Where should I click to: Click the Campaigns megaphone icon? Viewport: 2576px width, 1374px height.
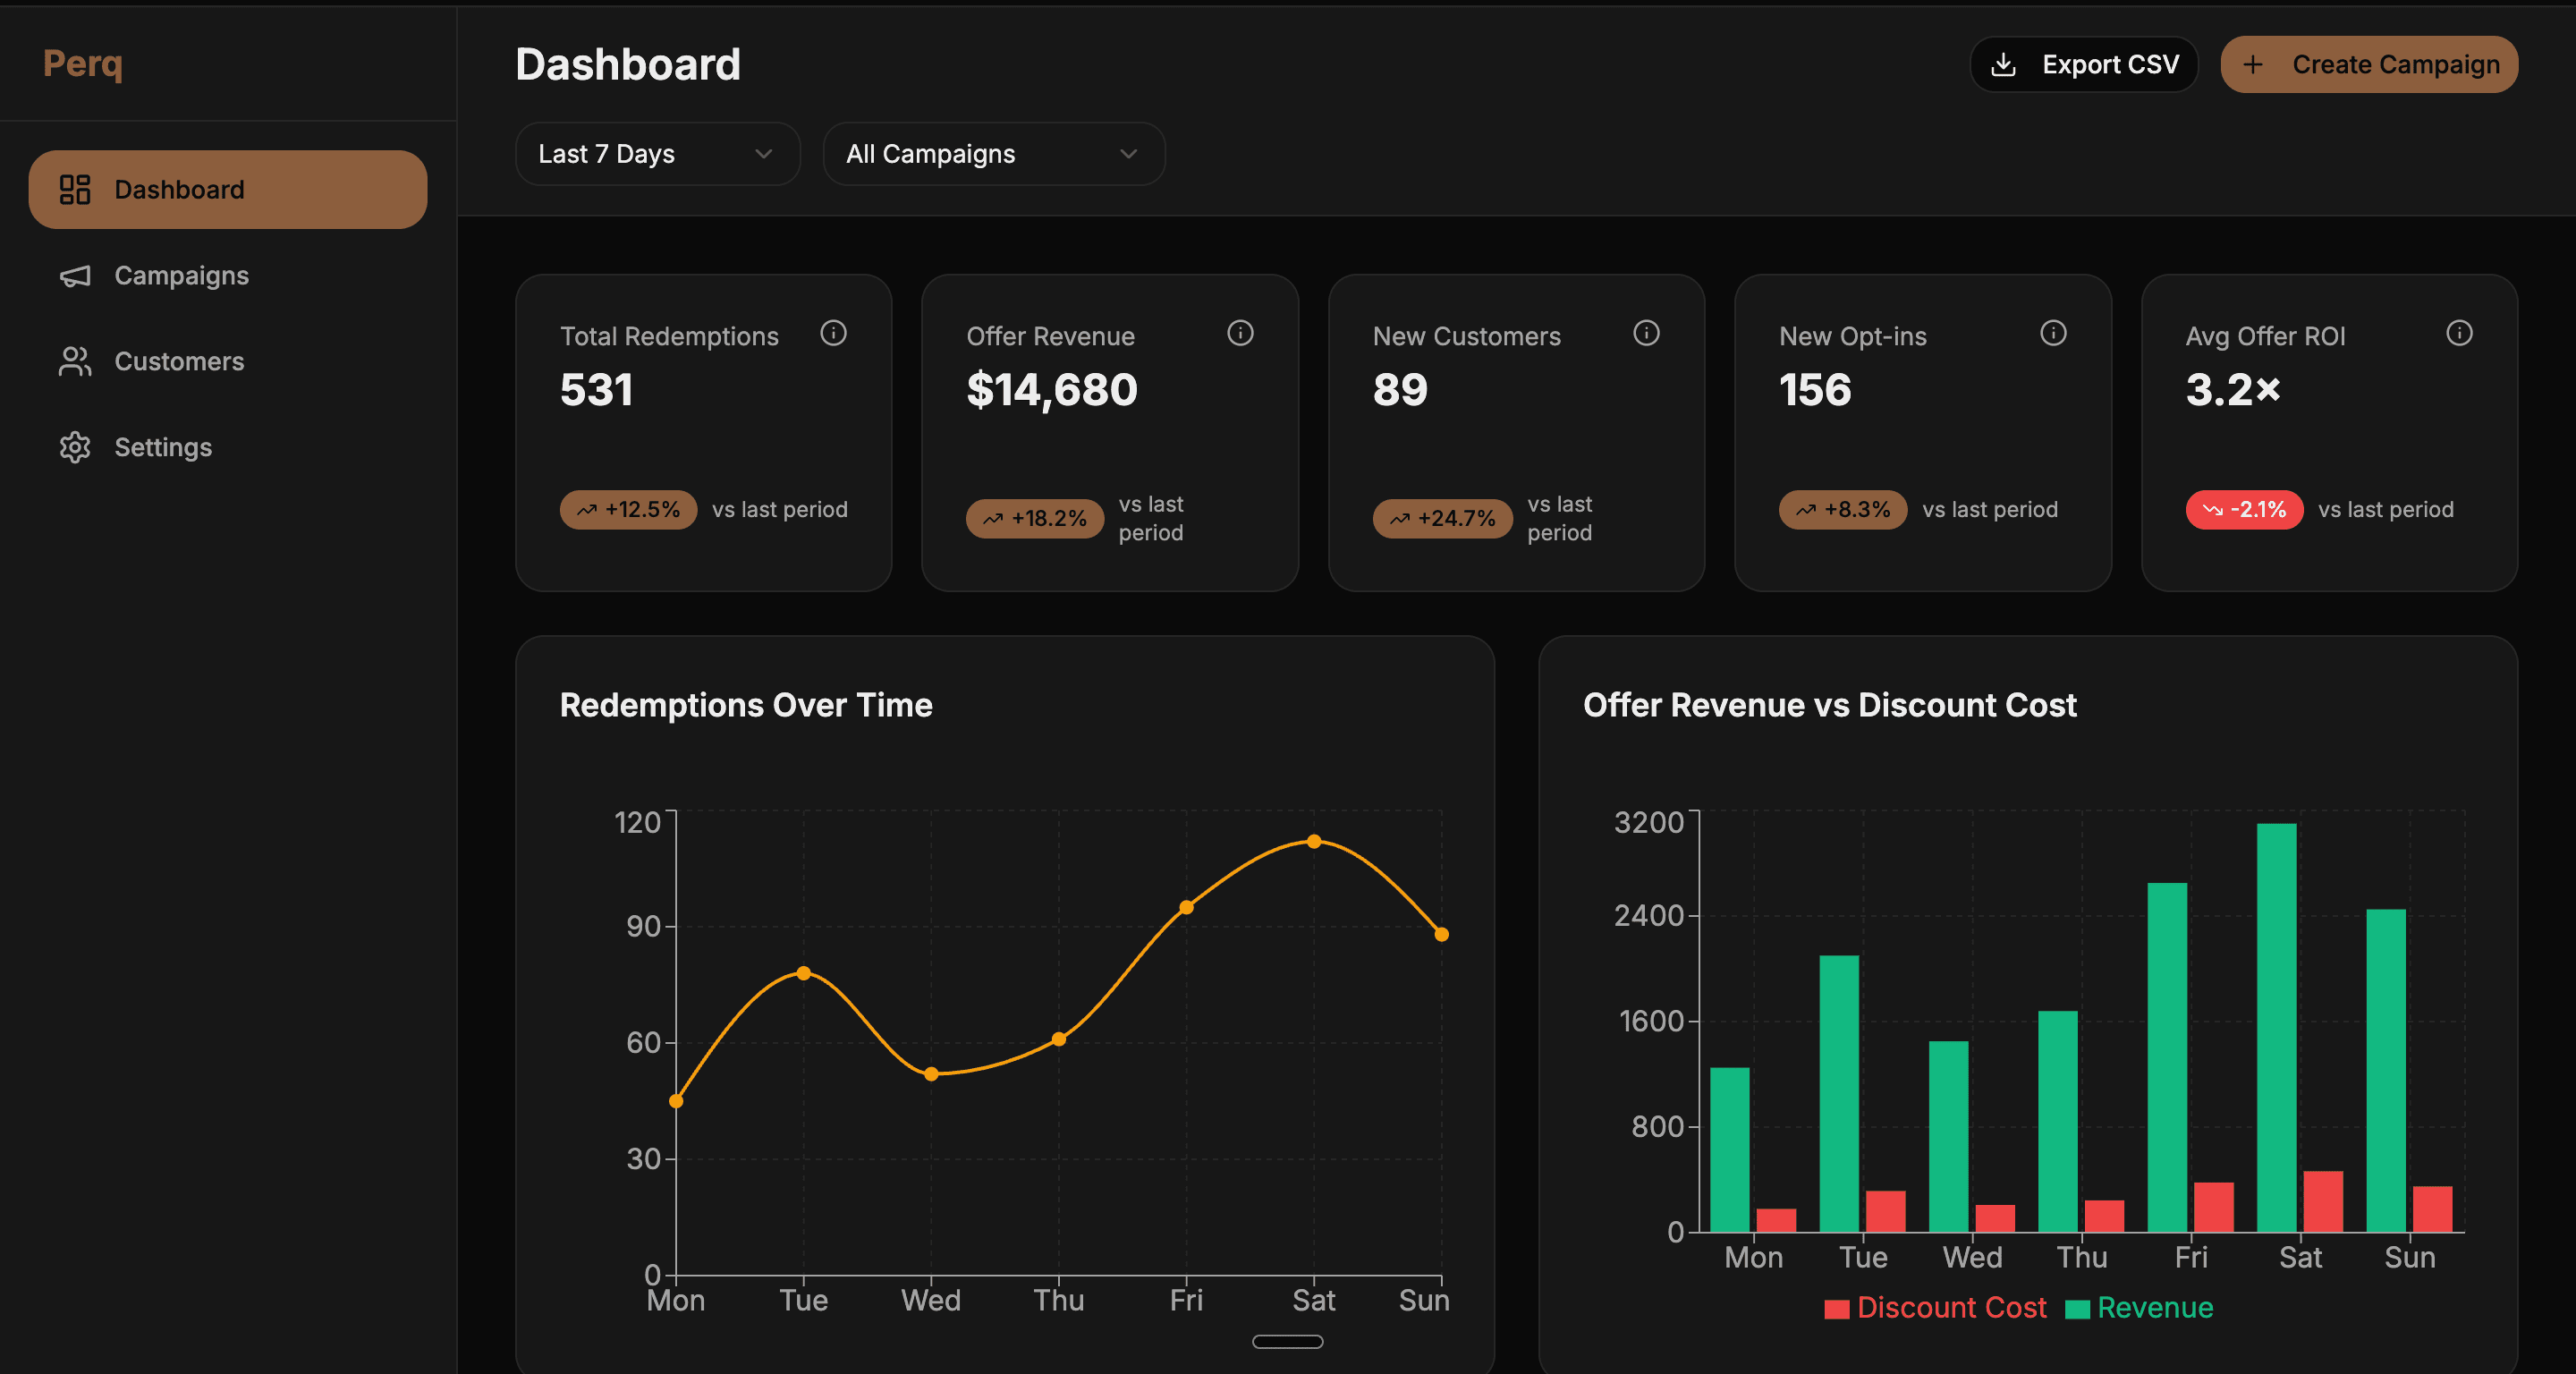click(x=74, y=276)
